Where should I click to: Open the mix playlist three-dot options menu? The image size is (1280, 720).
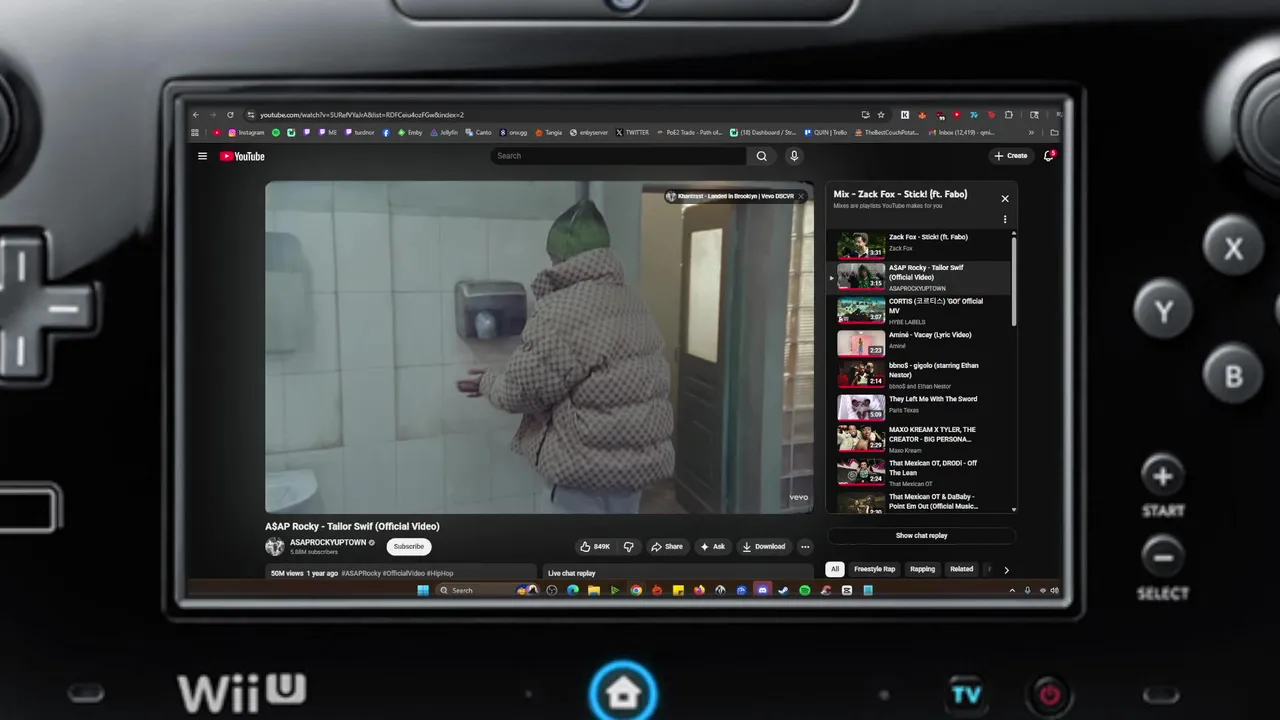point(1005,220)
